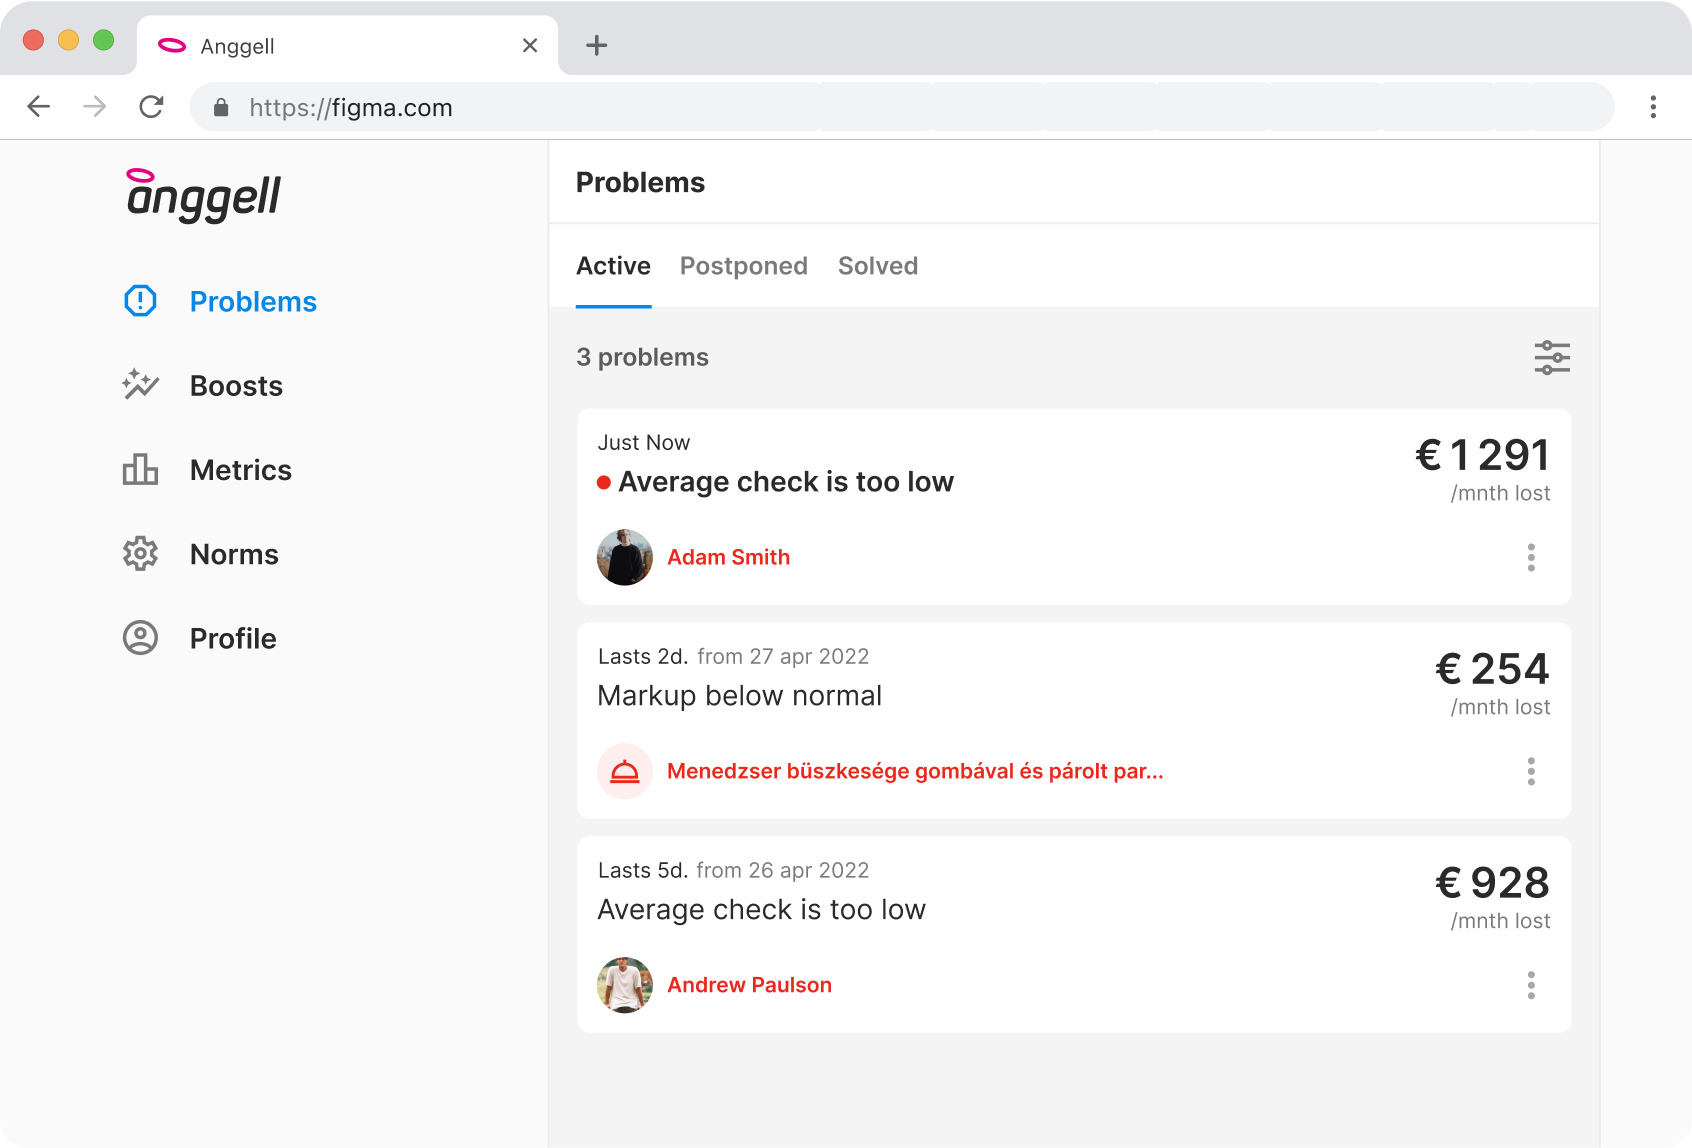Reload the page in browser

coord(151,107)
